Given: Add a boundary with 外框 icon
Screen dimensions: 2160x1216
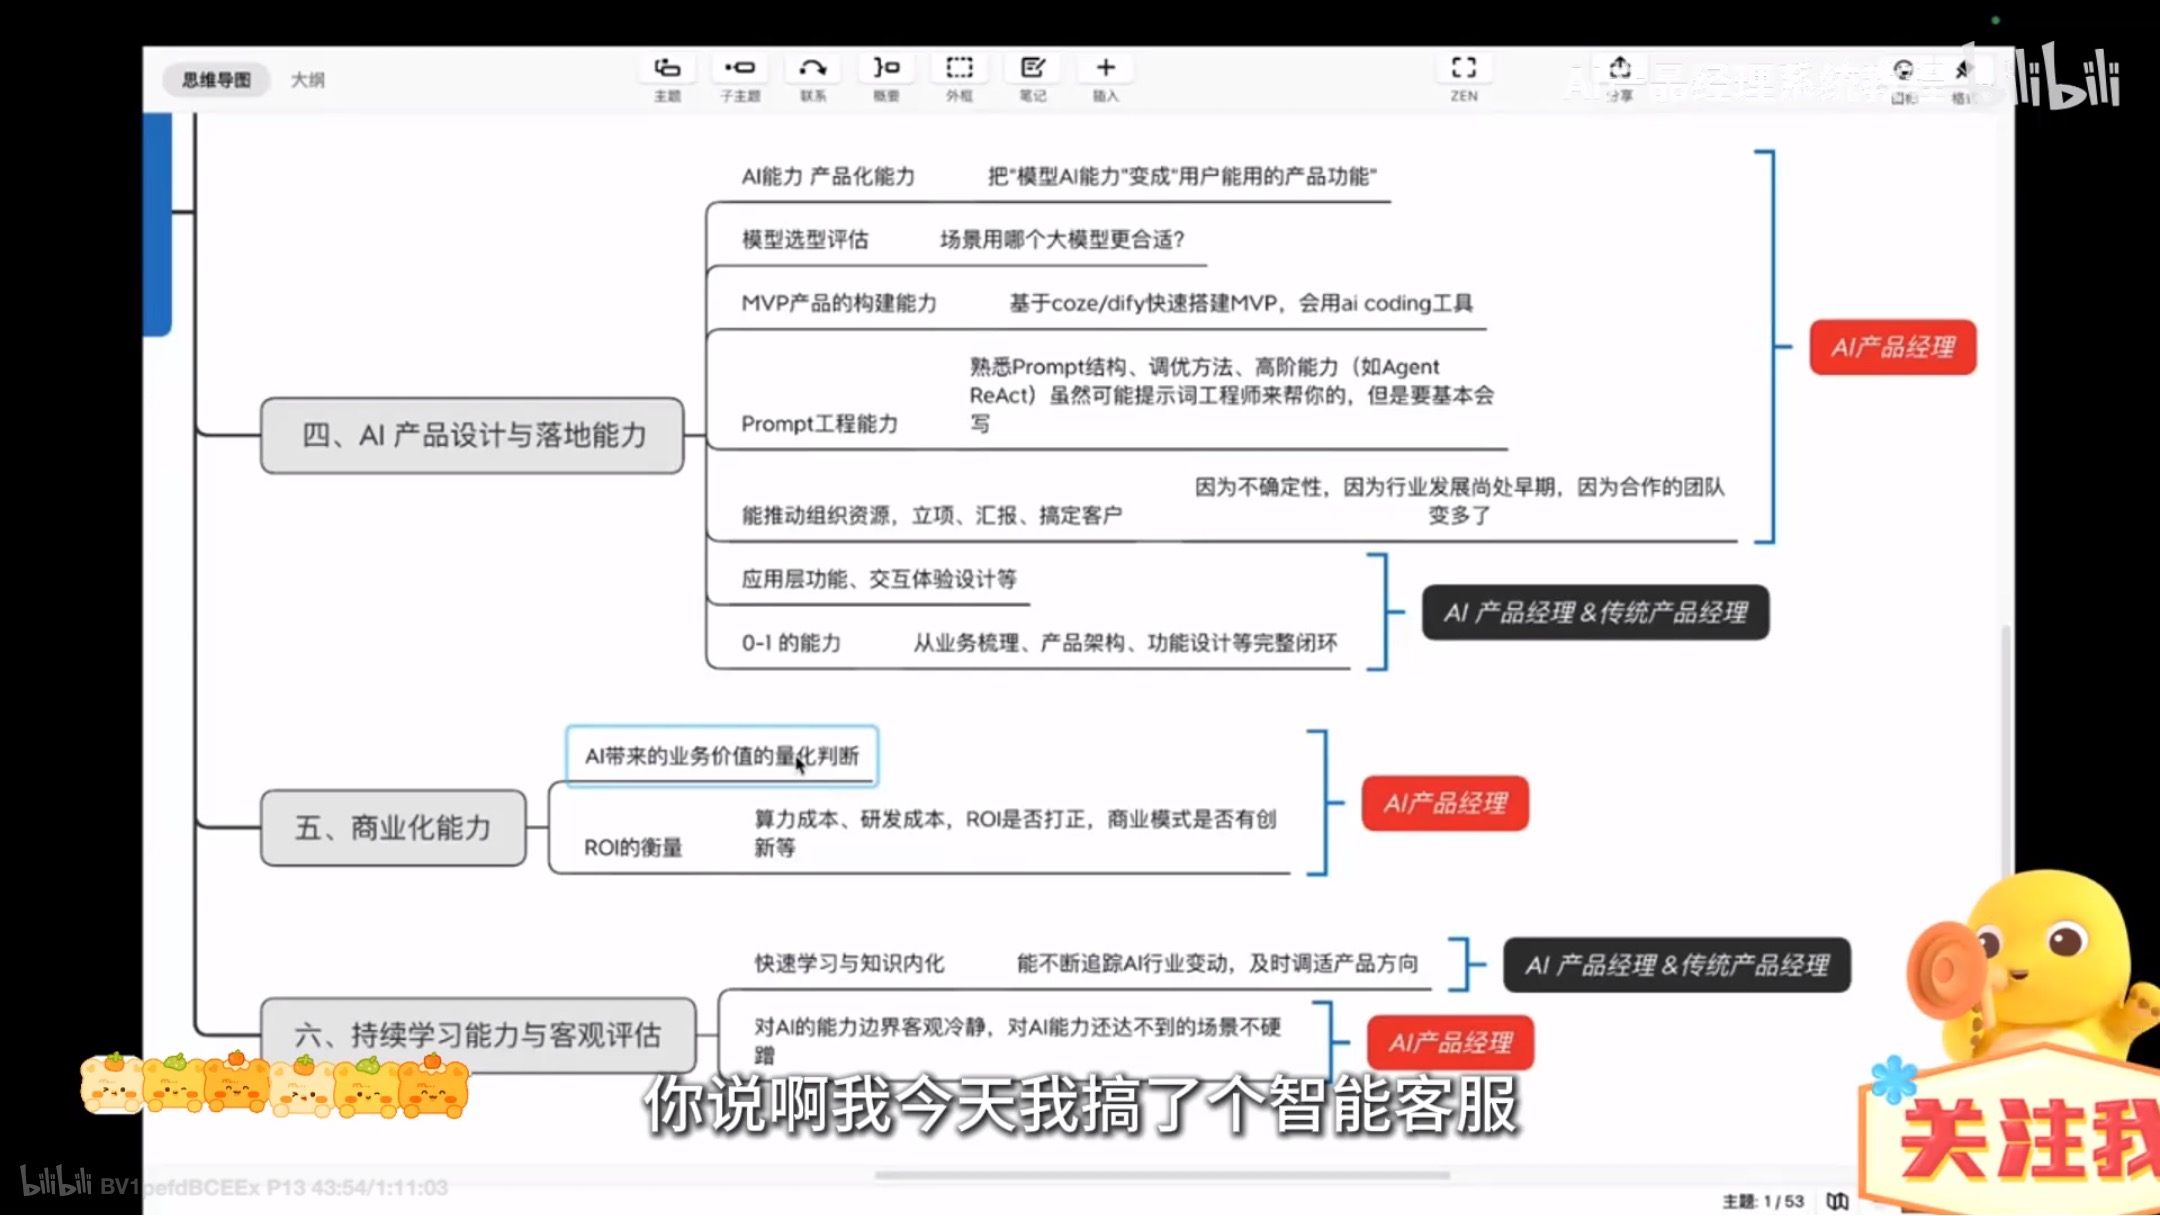Looking at the screenshot, I should 959,69.
